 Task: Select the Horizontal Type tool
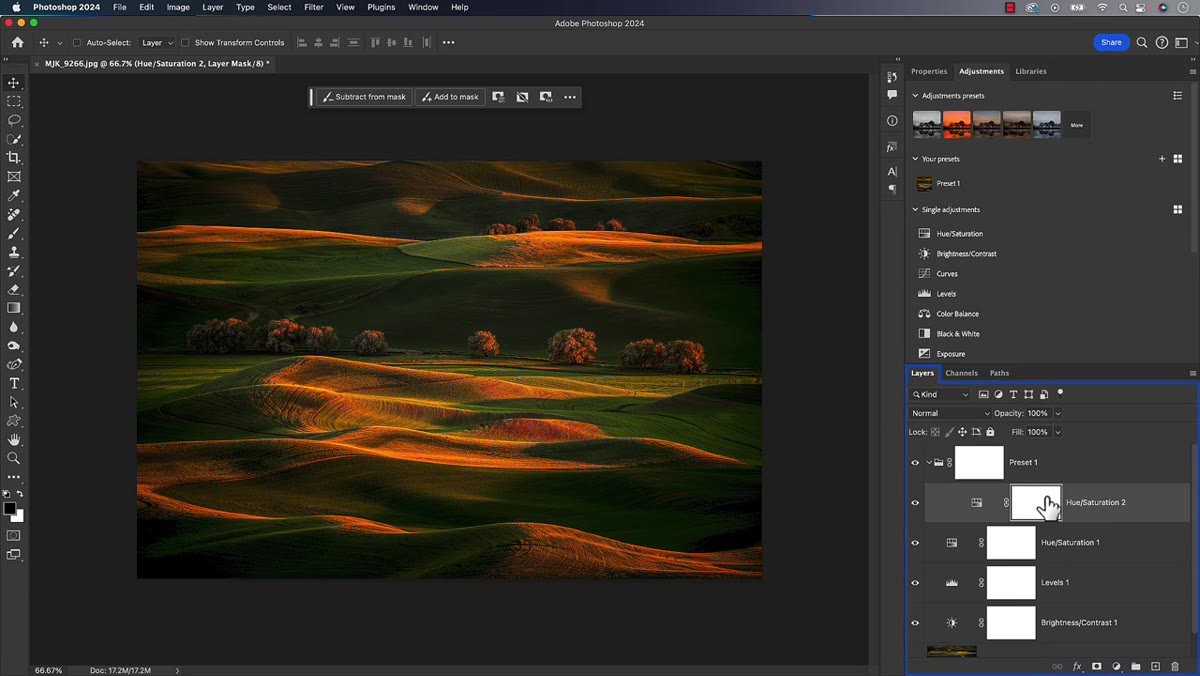[14, 384]
